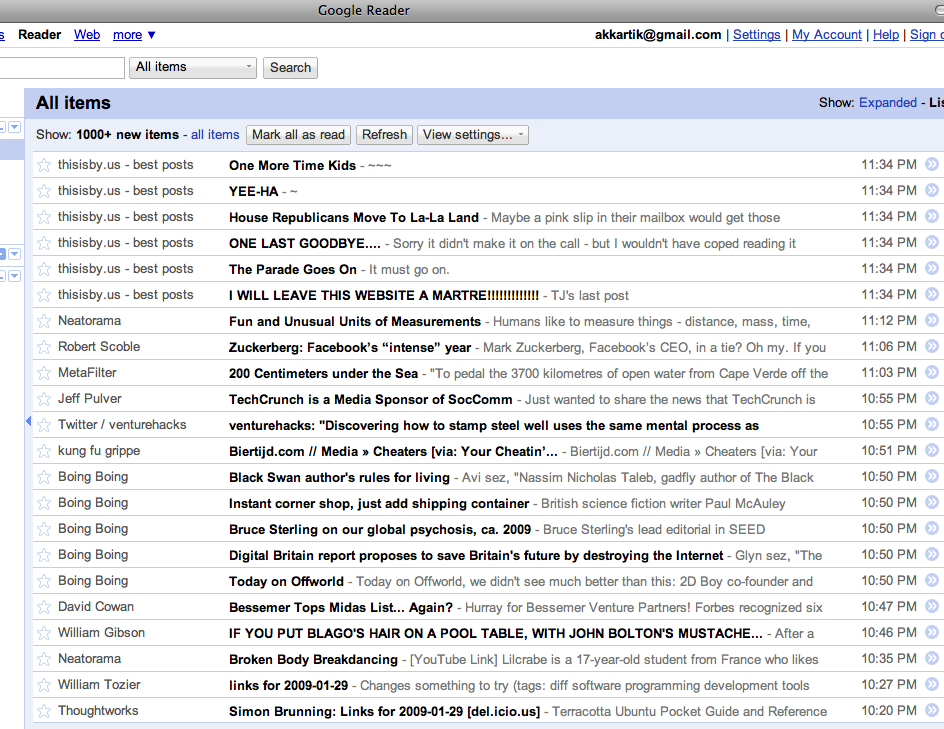
Task: Click into the search text field
Action: (x=61, y=67)
